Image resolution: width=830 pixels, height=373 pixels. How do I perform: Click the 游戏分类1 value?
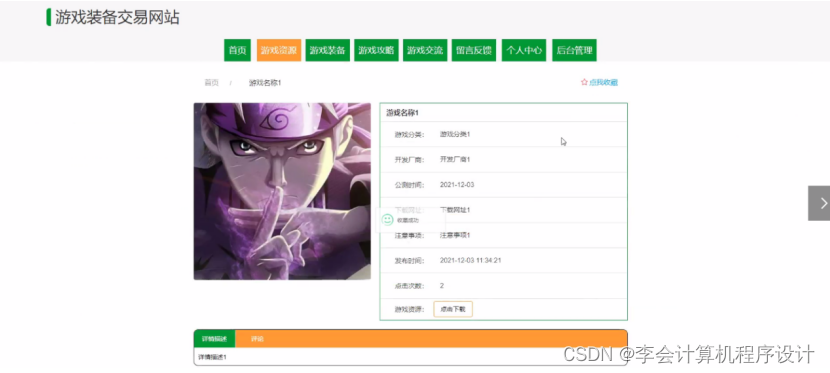click(x=455, y=134)
